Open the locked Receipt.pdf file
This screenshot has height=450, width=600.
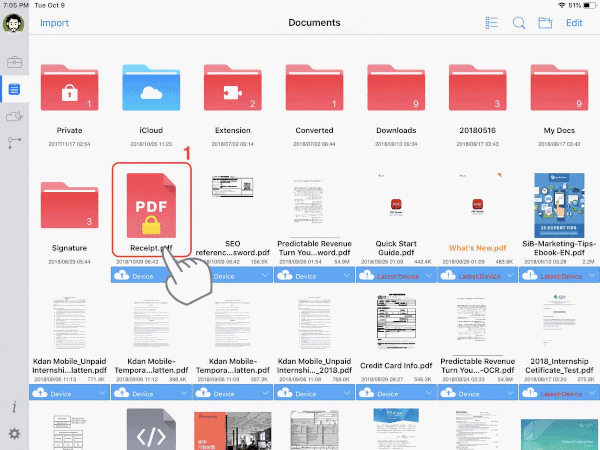(x=151, y=205)
